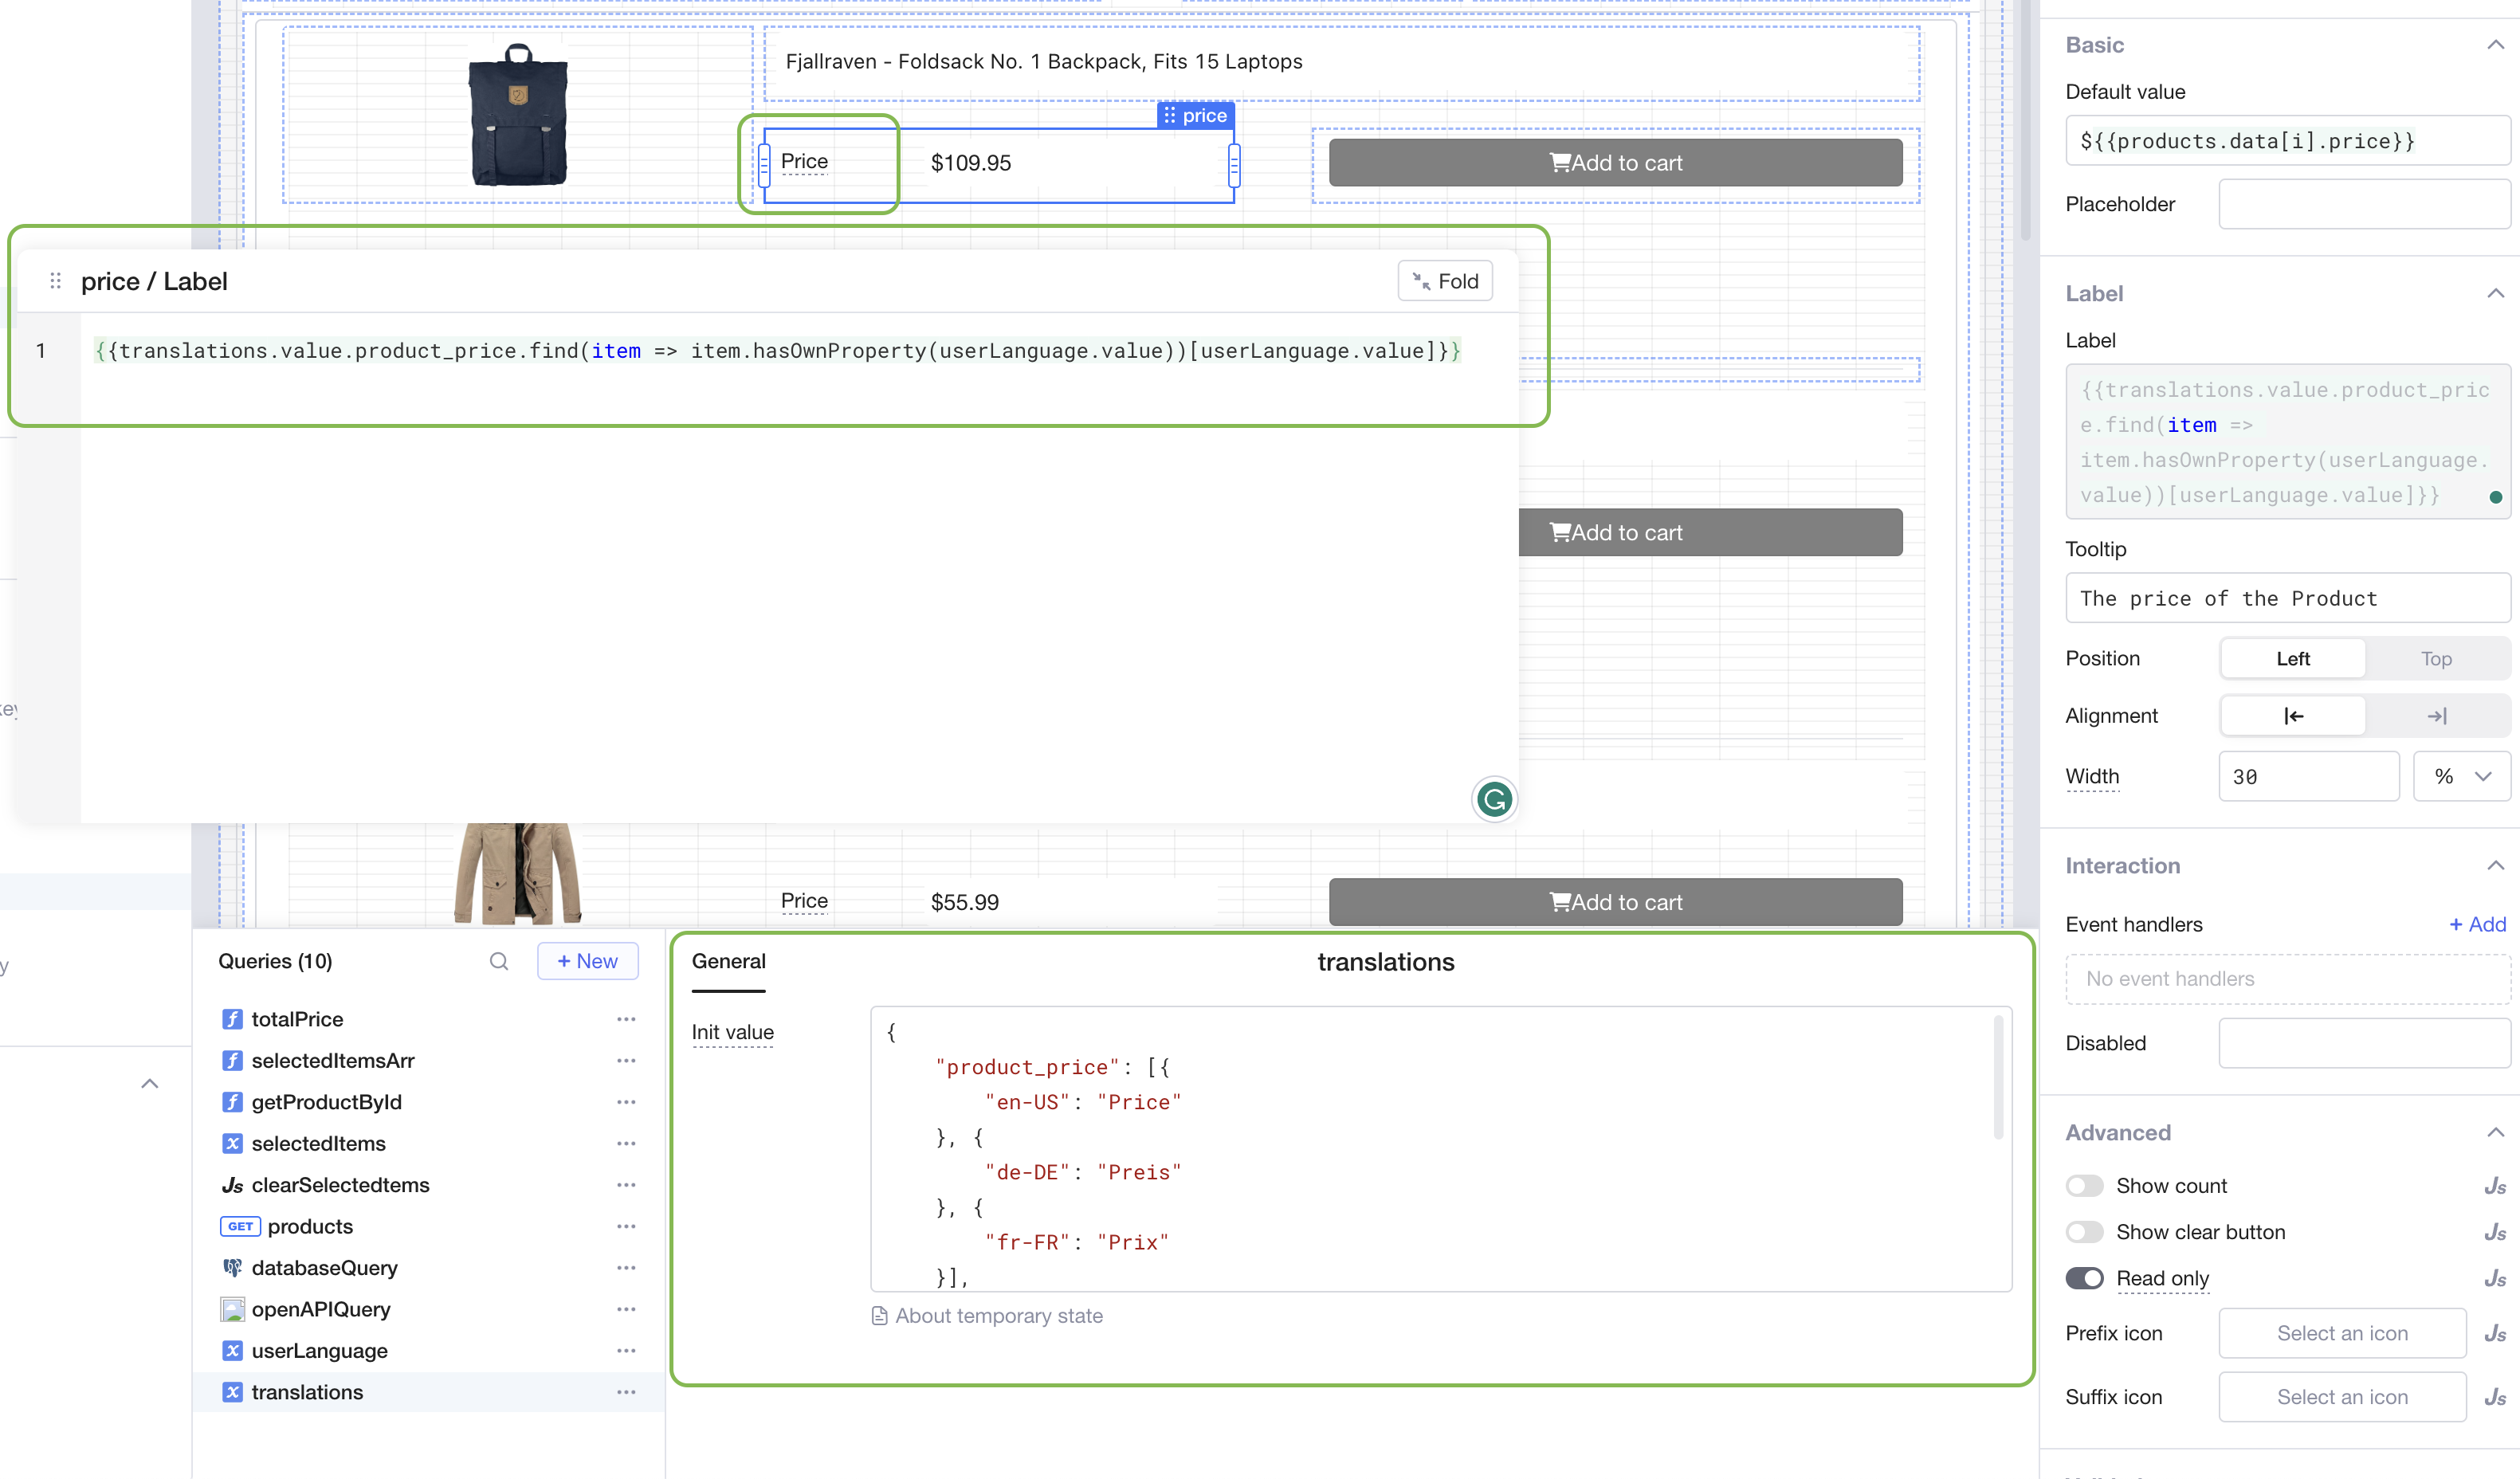Set label position to Top

click(2436, 659)
